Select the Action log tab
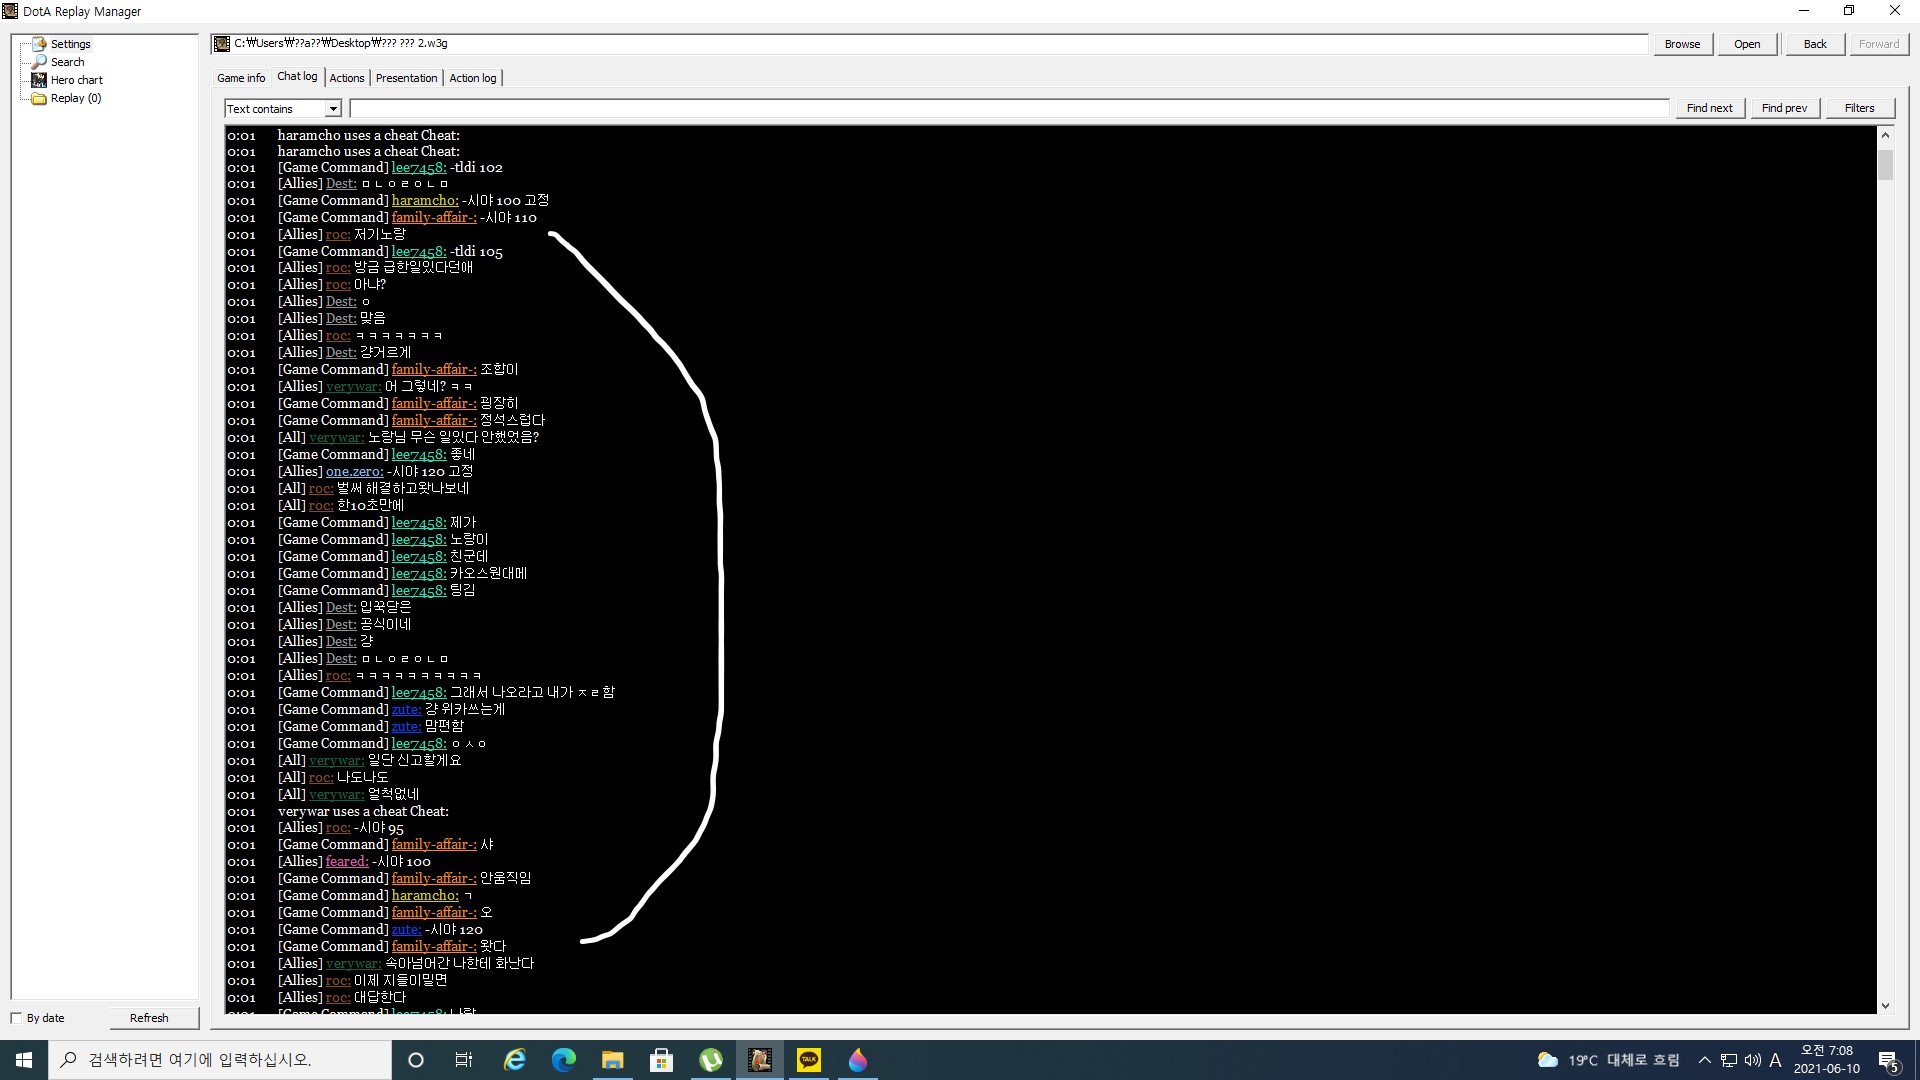This screenshot has width=1920, height=1080. point(472,78)
